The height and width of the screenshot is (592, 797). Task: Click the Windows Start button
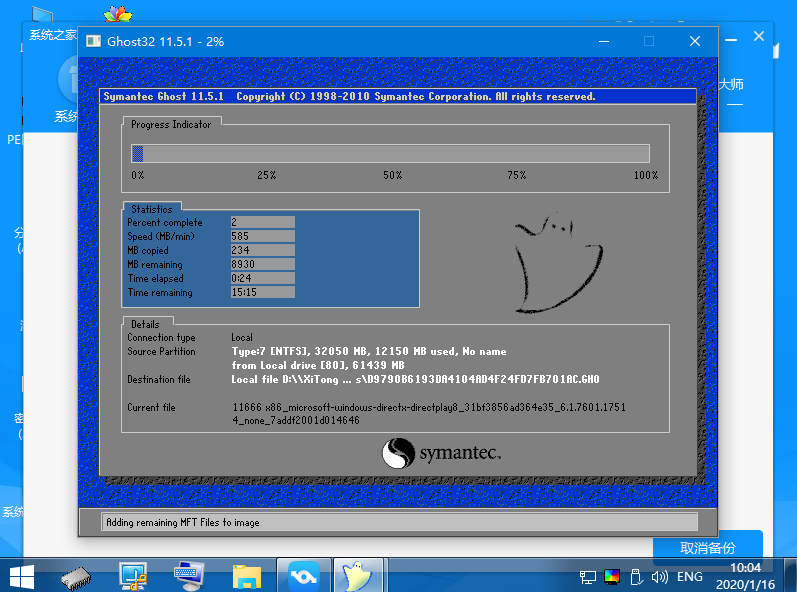click(21, 575)
